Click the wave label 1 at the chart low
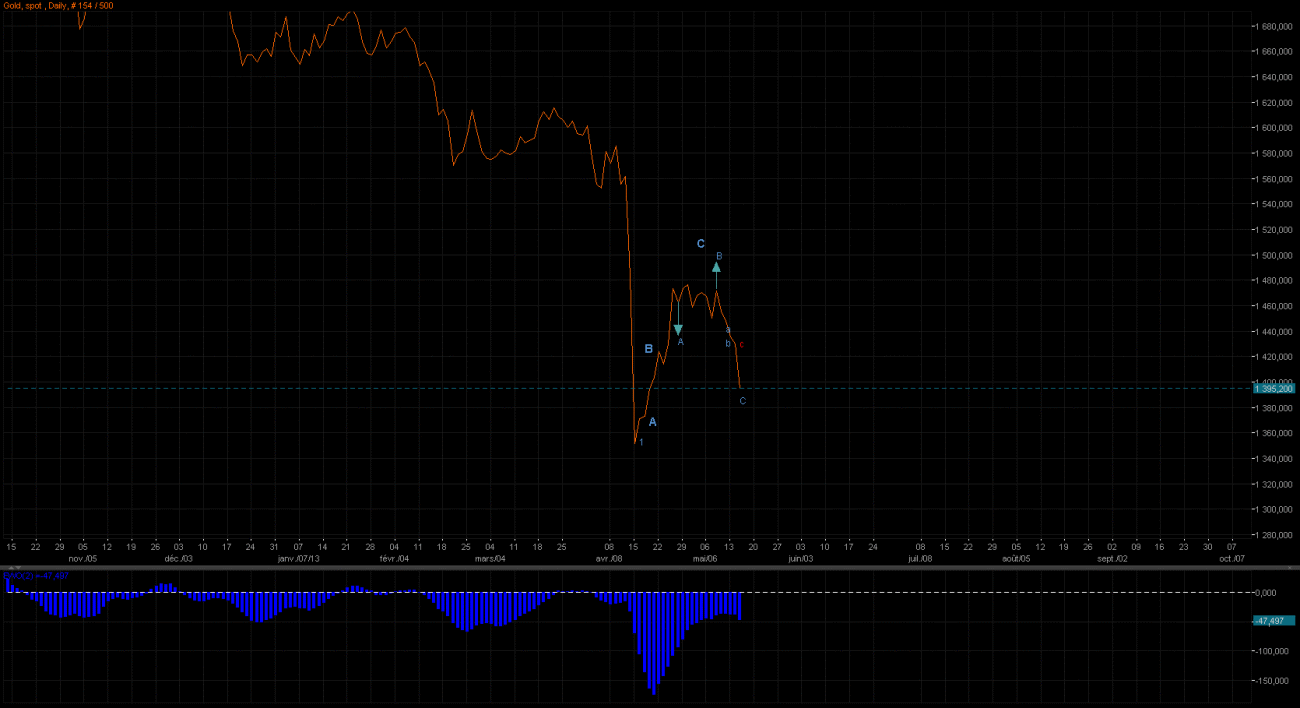The height and width of the screenshot is (708, 1300). pos(641,441)
